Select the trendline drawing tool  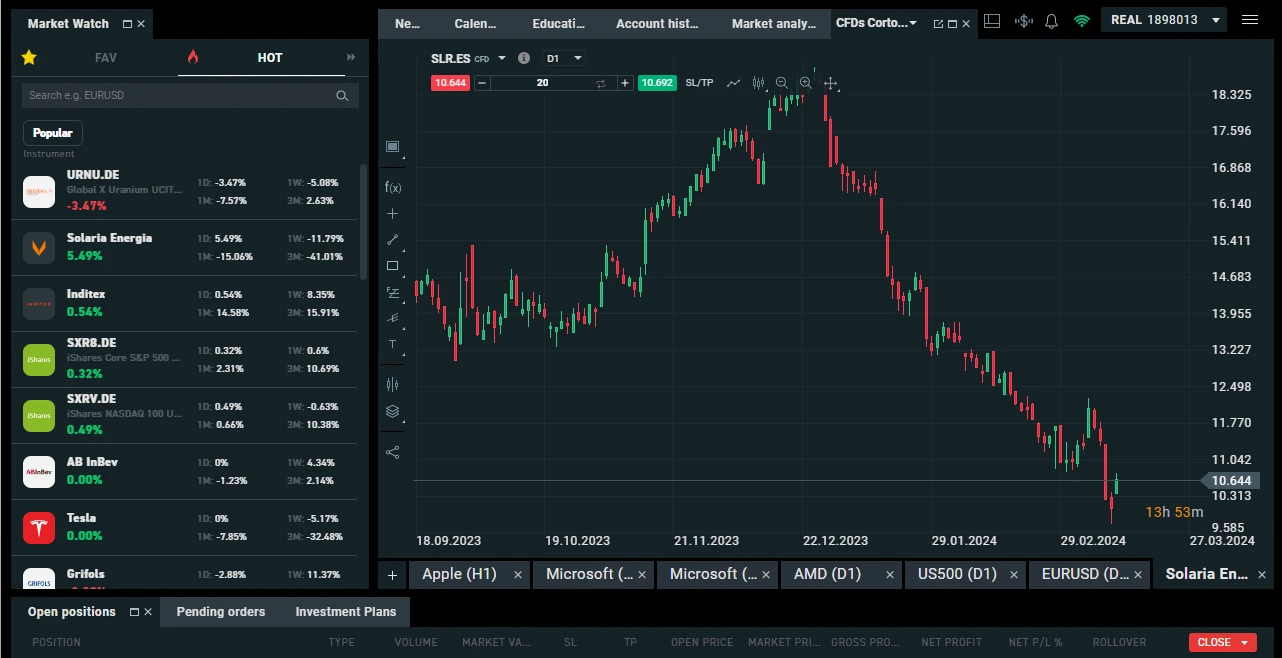(393, 240)
